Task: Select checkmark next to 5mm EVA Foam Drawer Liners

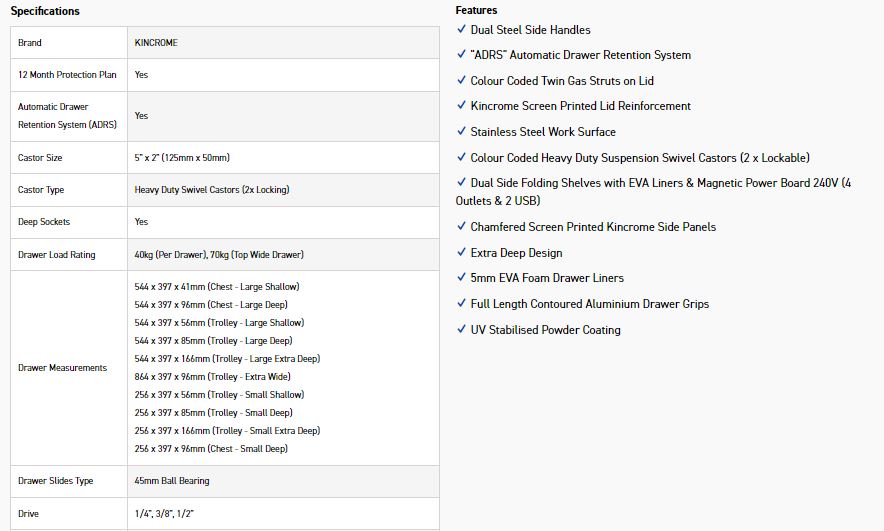Action: (x=461, y=278)
